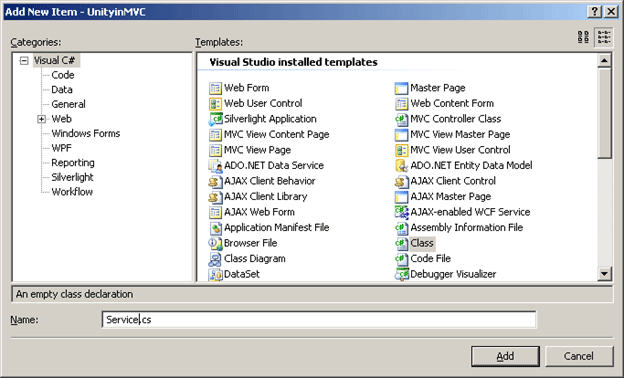
Task: Pick the MVC Controller Class icon
Action: pos(402,119)
